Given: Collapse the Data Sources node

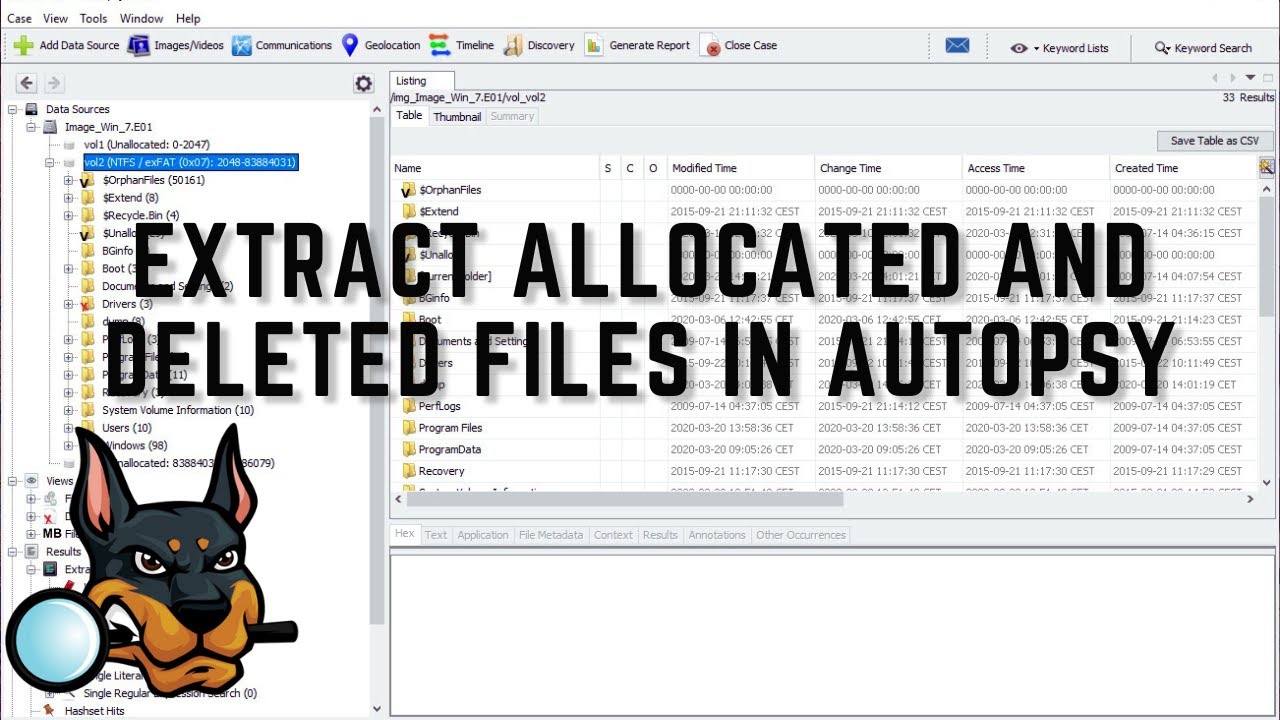Looking at the screenshot, I should click(x=12, y=109).
